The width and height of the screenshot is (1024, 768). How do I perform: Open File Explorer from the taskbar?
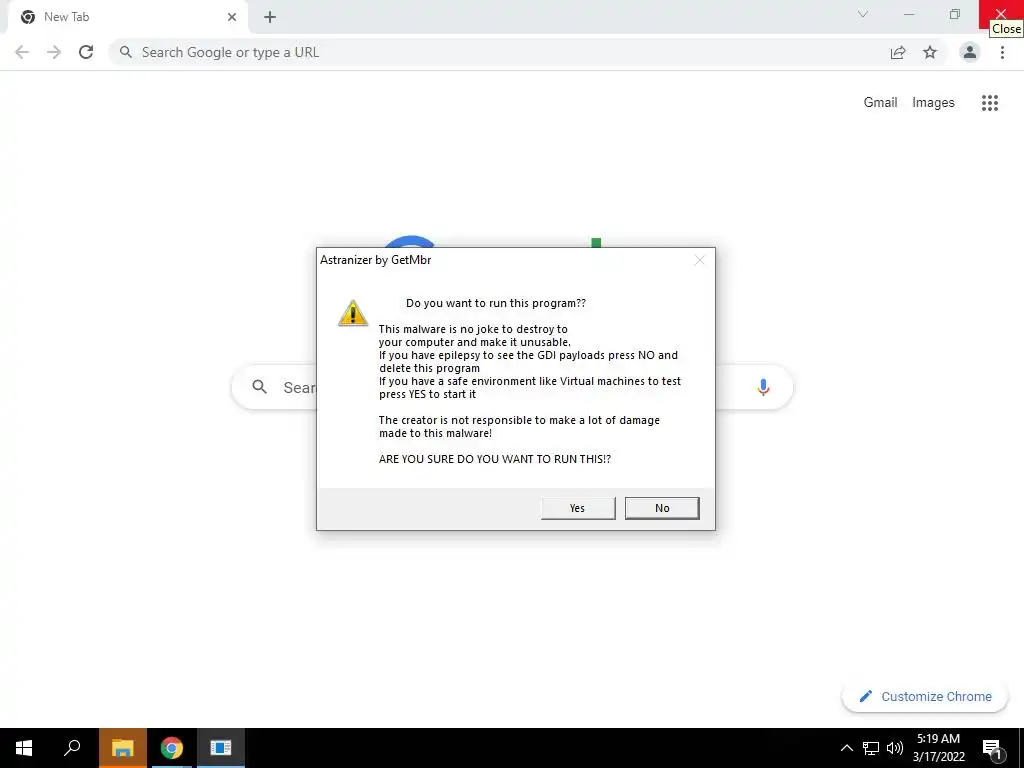pos(122,748)
